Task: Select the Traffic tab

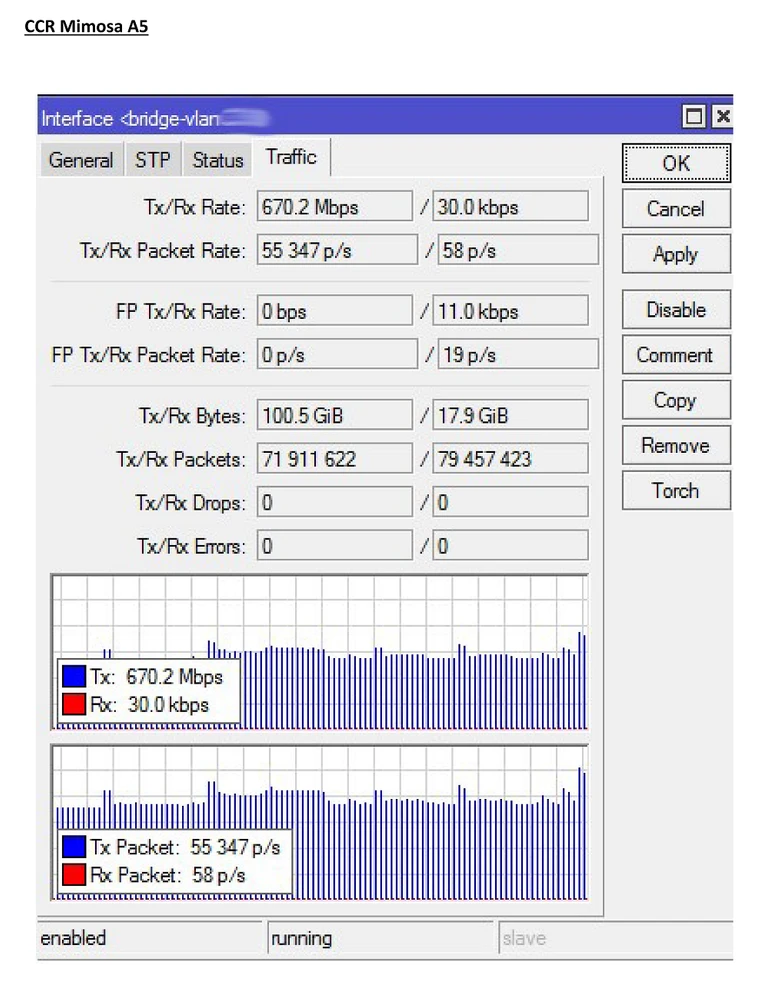Action: click(x=291, y=157)
